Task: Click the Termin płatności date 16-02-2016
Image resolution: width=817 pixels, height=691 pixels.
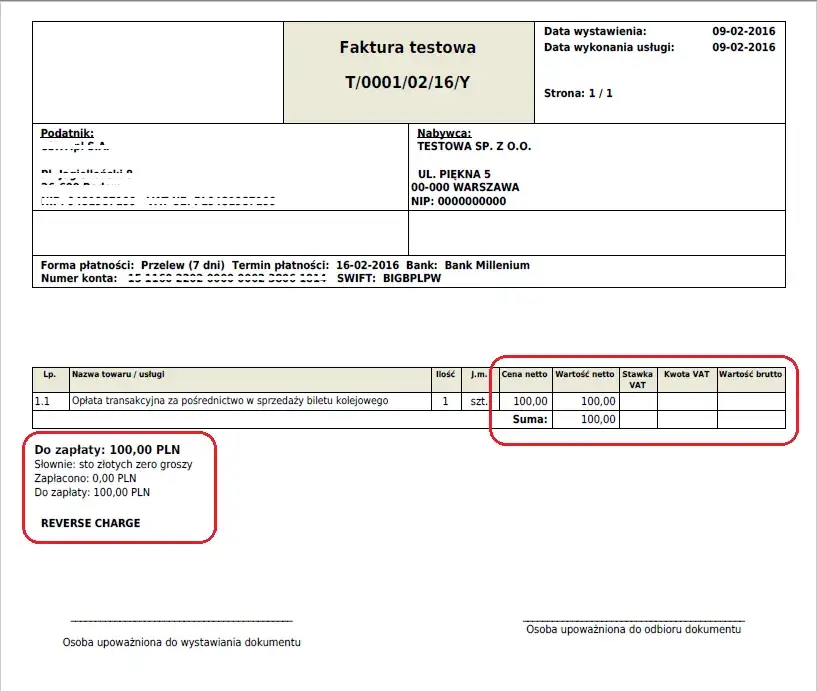Action: click(x=367, y=265)
